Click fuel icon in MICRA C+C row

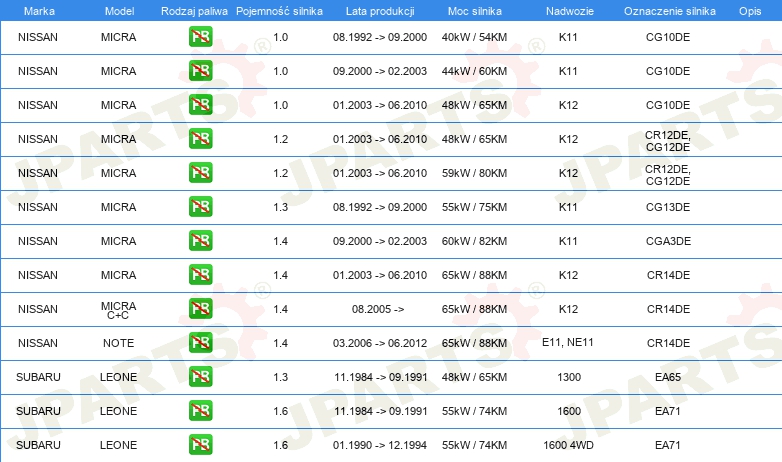[x=200, y=308]
